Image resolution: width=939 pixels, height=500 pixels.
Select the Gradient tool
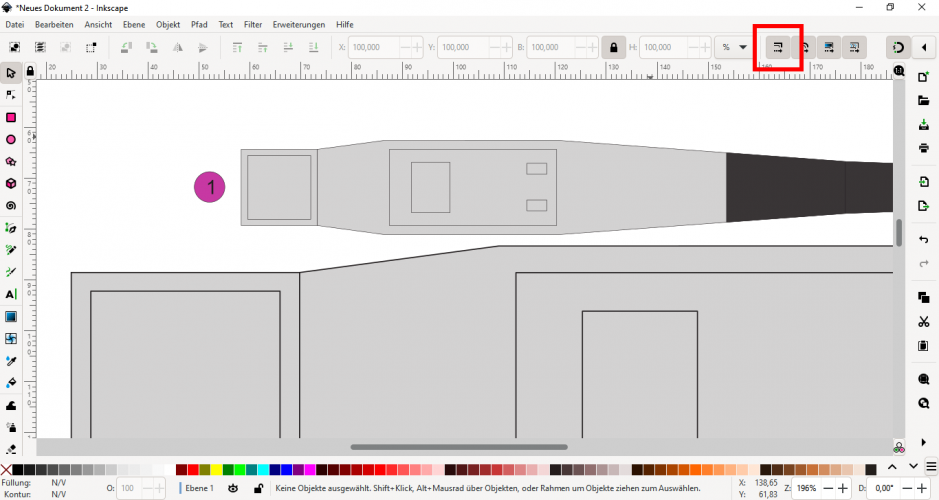[x=11, y=316]
